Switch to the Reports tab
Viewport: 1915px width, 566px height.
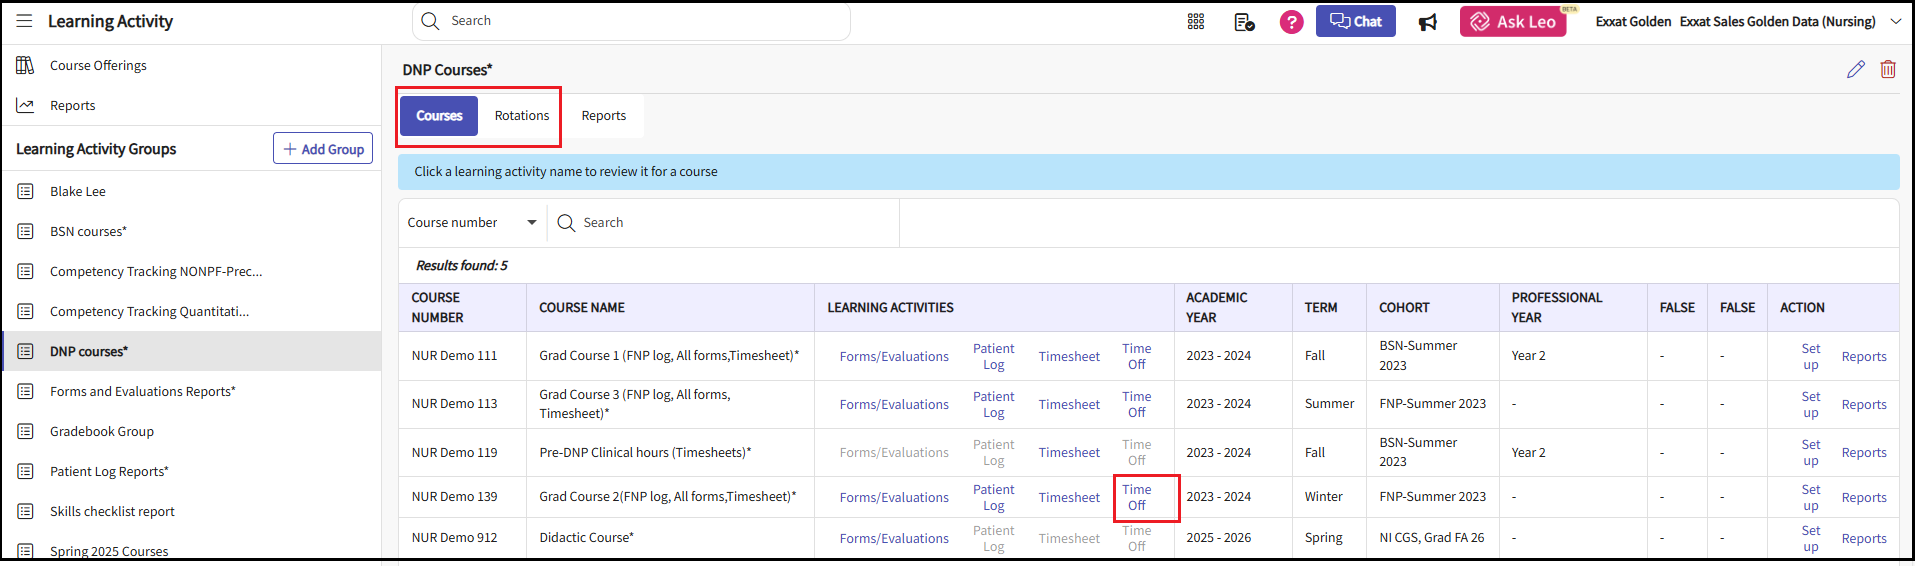click(604, 116)
